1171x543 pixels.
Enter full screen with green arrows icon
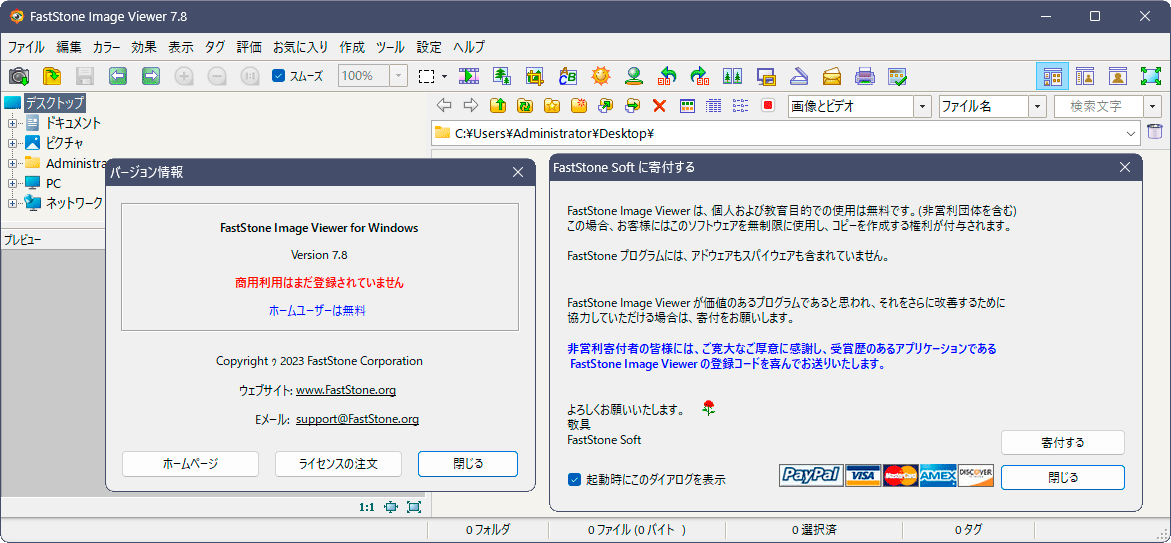[x=1150, y=75]
